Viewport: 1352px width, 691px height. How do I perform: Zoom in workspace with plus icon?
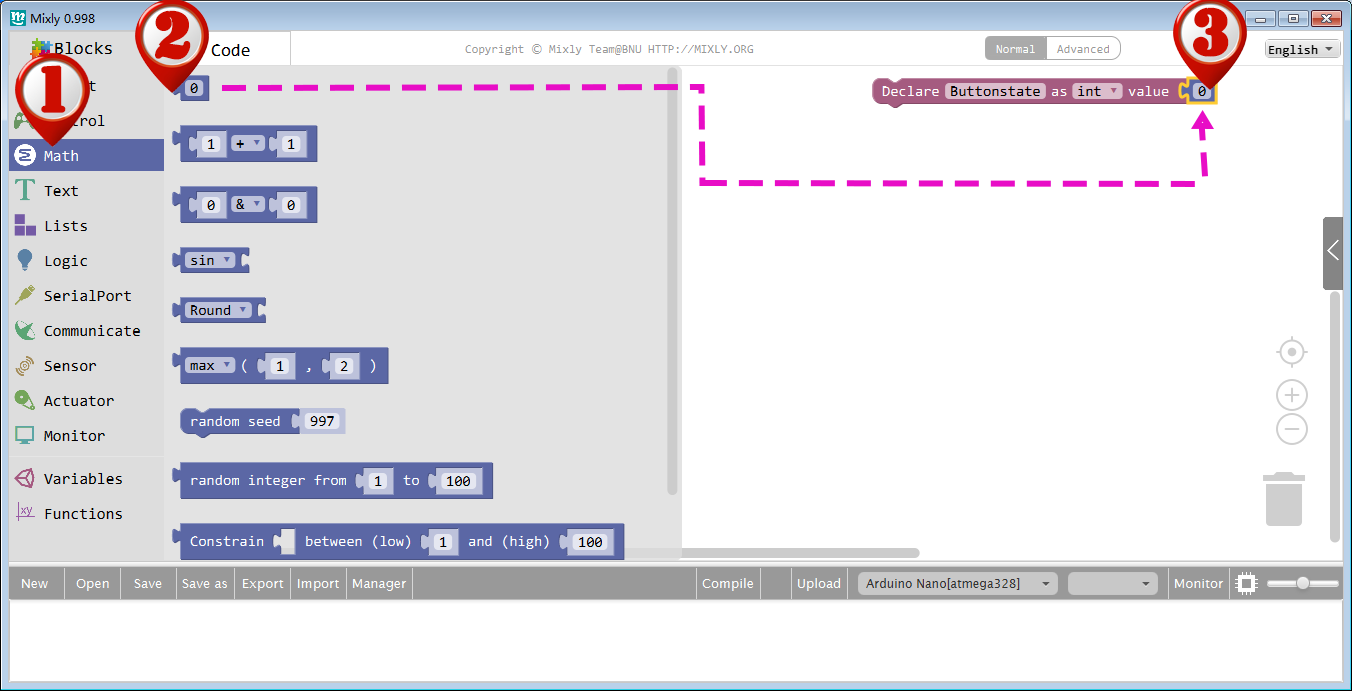[x=1292, y=394]
